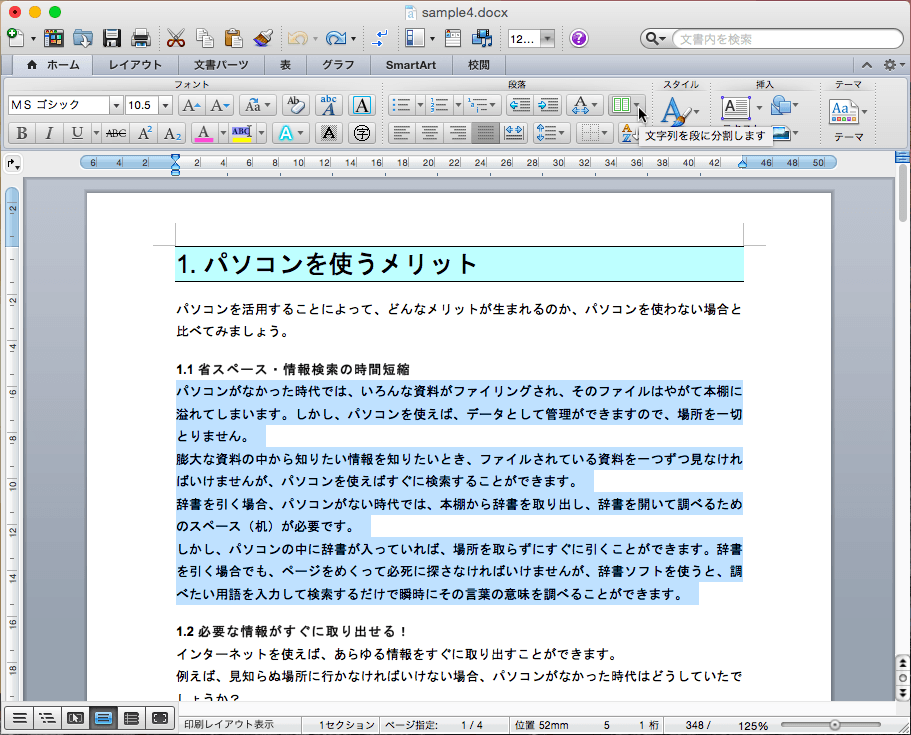Switch to draft view in bottom bar

click(x=19, y=719)
